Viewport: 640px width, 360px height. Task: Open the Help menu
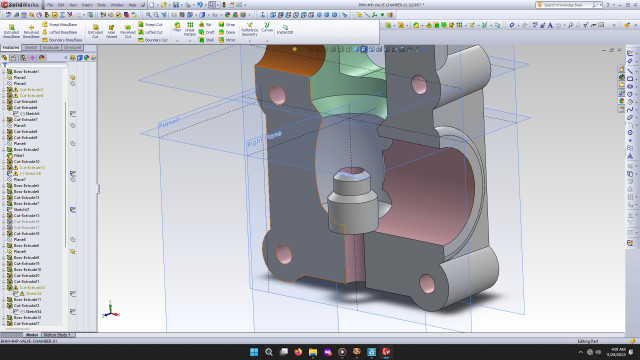coord(133,5)
